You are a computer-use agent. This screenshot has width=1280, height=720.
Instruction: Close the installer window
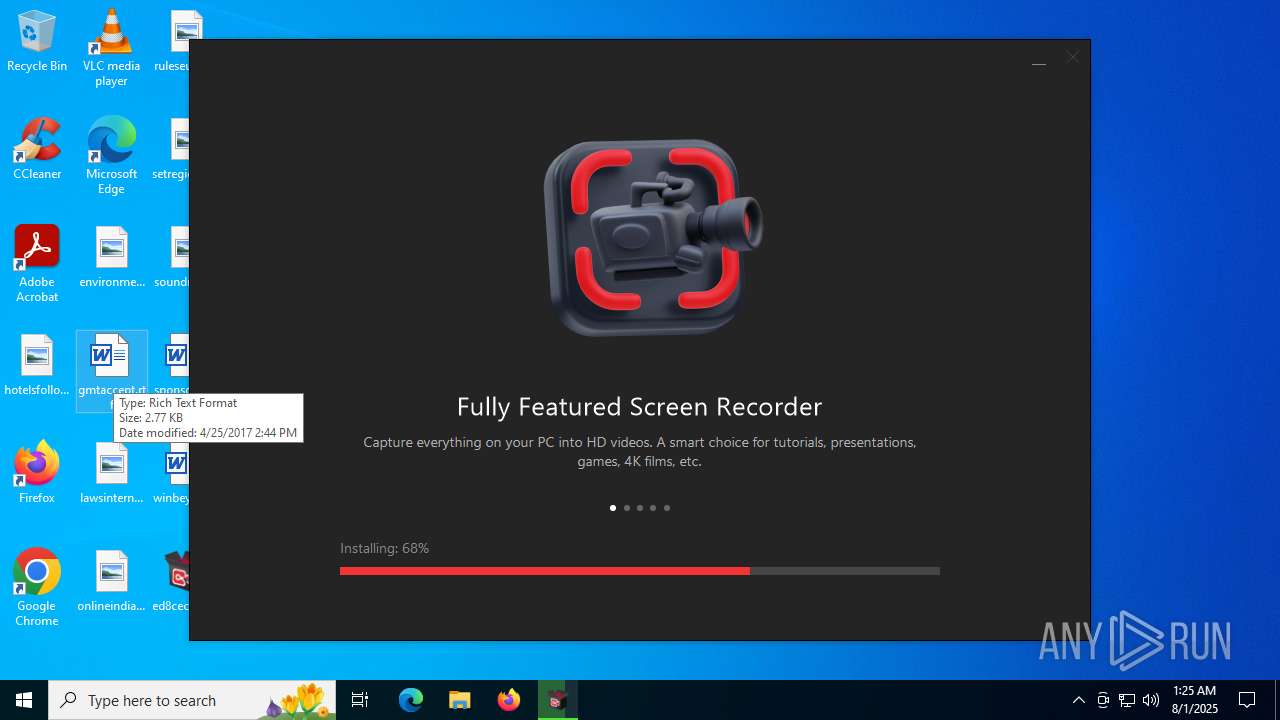pyautogui.click(x=1072, y=58)
